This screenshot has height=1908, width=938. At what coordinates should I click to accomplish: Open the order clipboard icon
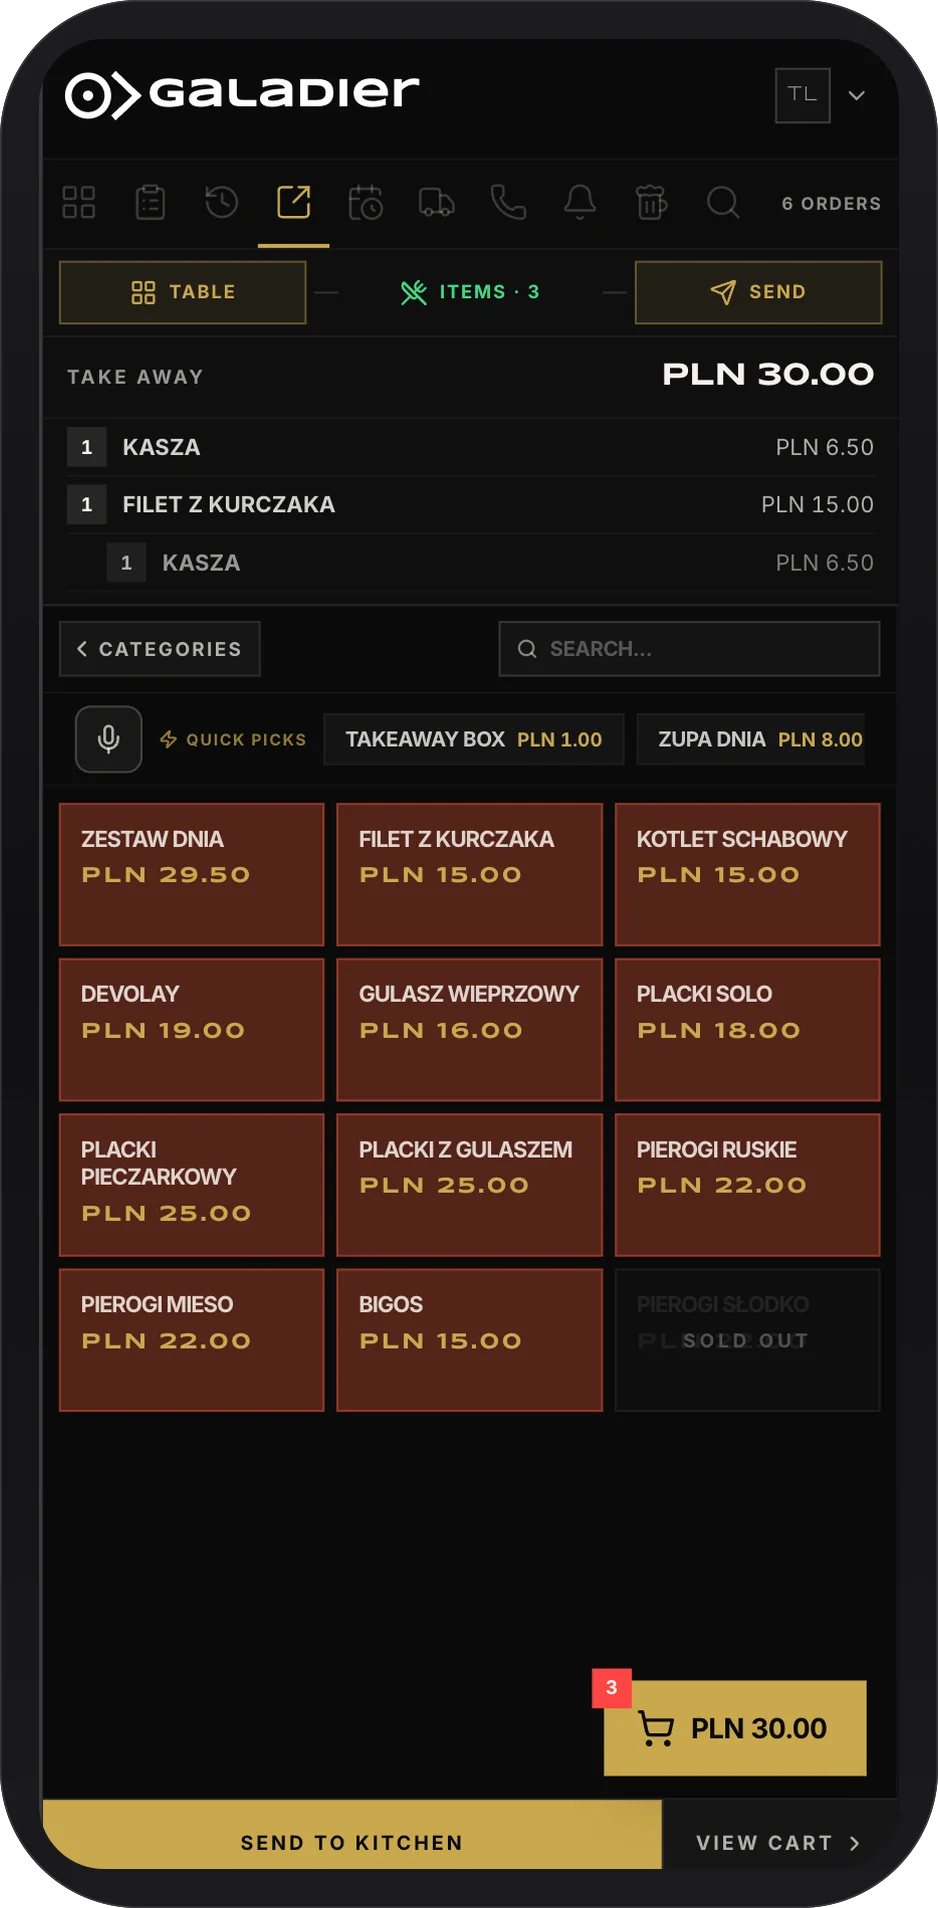pos(151,203)
